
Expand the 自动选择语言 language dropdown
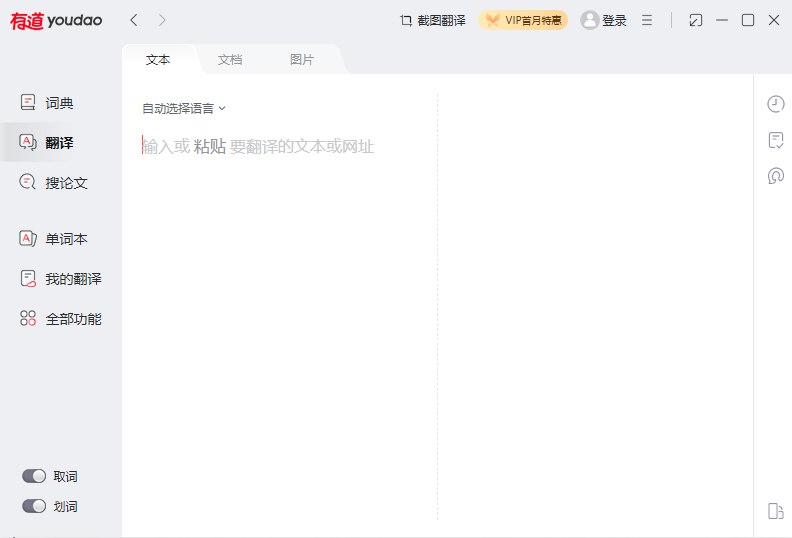pos(184,108)
